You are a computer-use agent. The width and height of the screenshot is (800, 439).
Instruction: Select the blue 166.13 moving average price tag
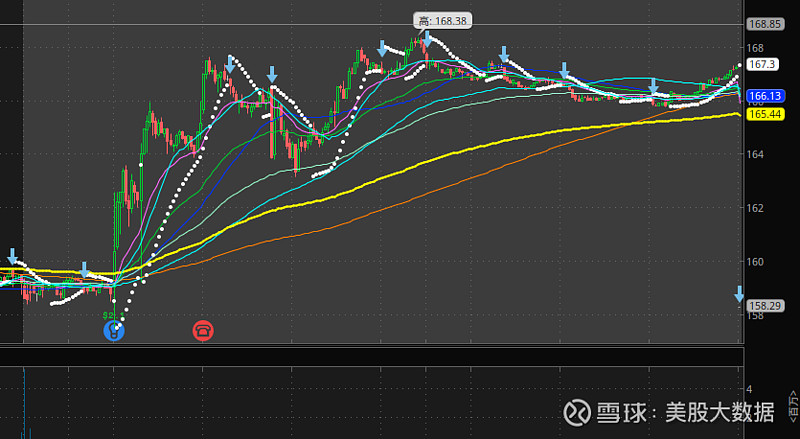[763, 97]
